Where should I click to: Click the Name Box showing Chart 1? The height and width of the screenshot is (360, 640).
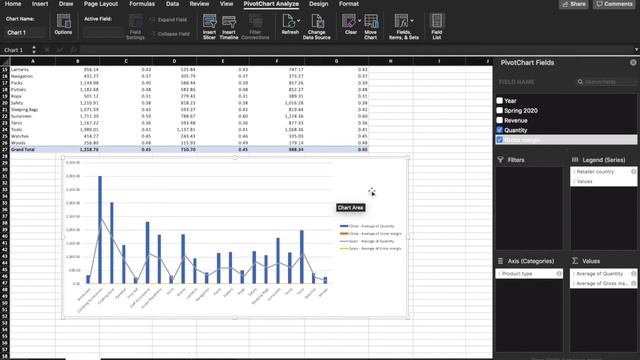point(16,50)
